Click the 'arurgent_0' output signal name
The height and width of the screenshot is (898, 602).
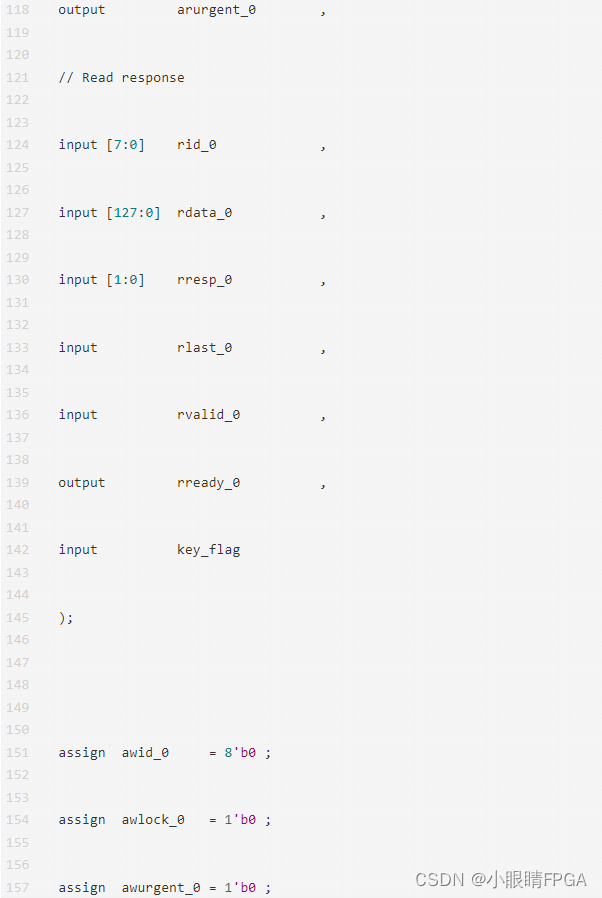[x=217, y=10]
